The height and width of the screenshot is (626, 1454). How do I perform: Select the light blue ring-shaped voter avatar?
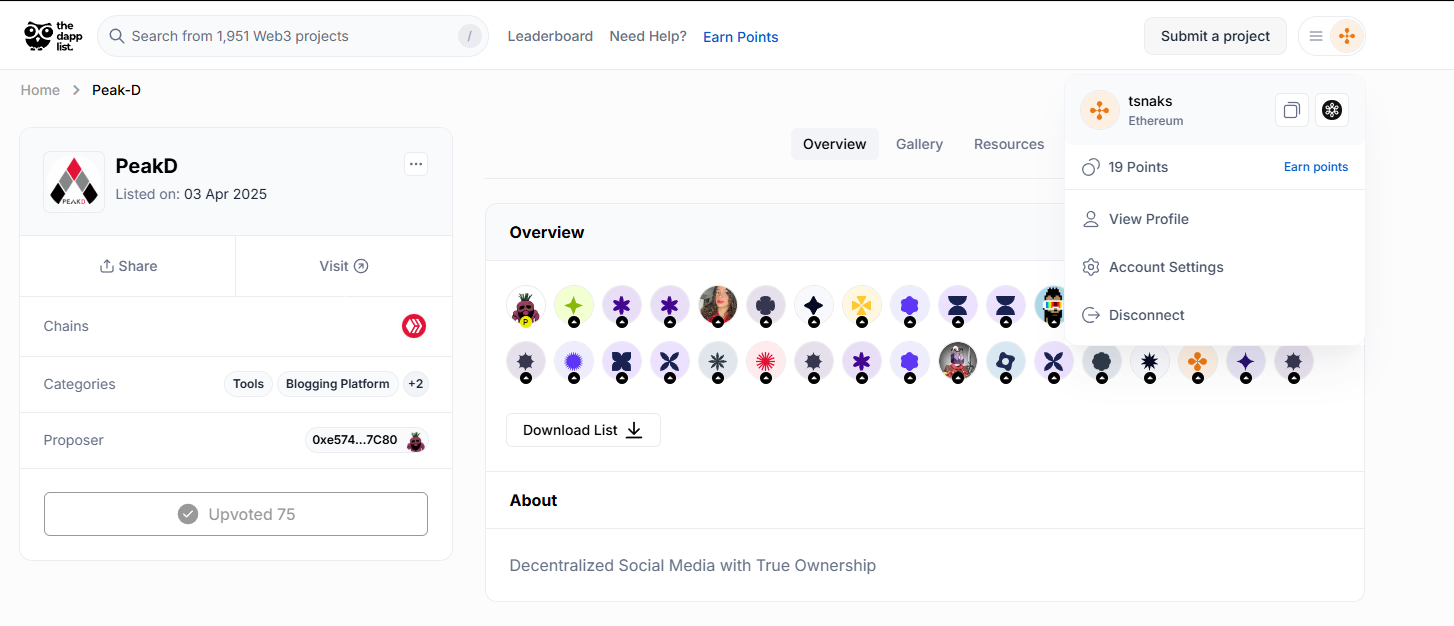(1006, 362)
